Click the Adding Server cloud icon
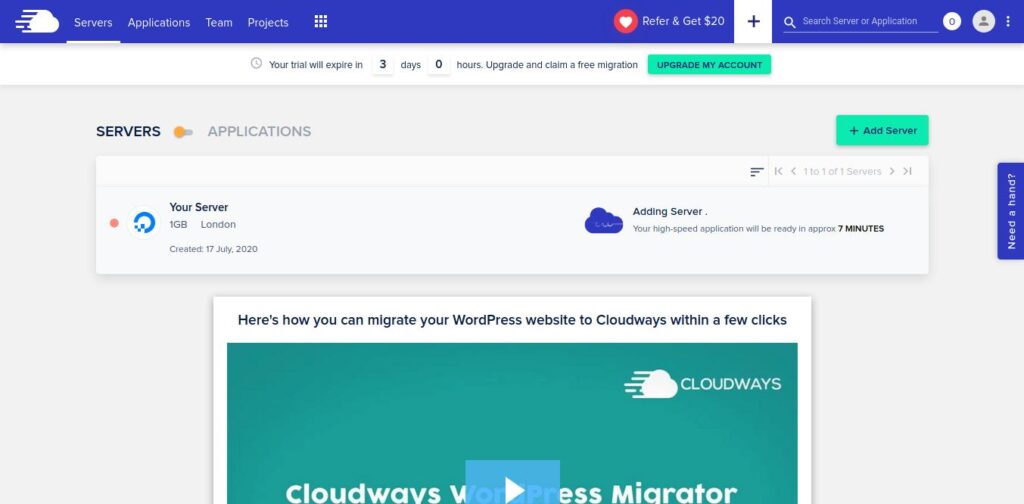The width and height of the screenshot is (1024, 504). pos(603,221)
